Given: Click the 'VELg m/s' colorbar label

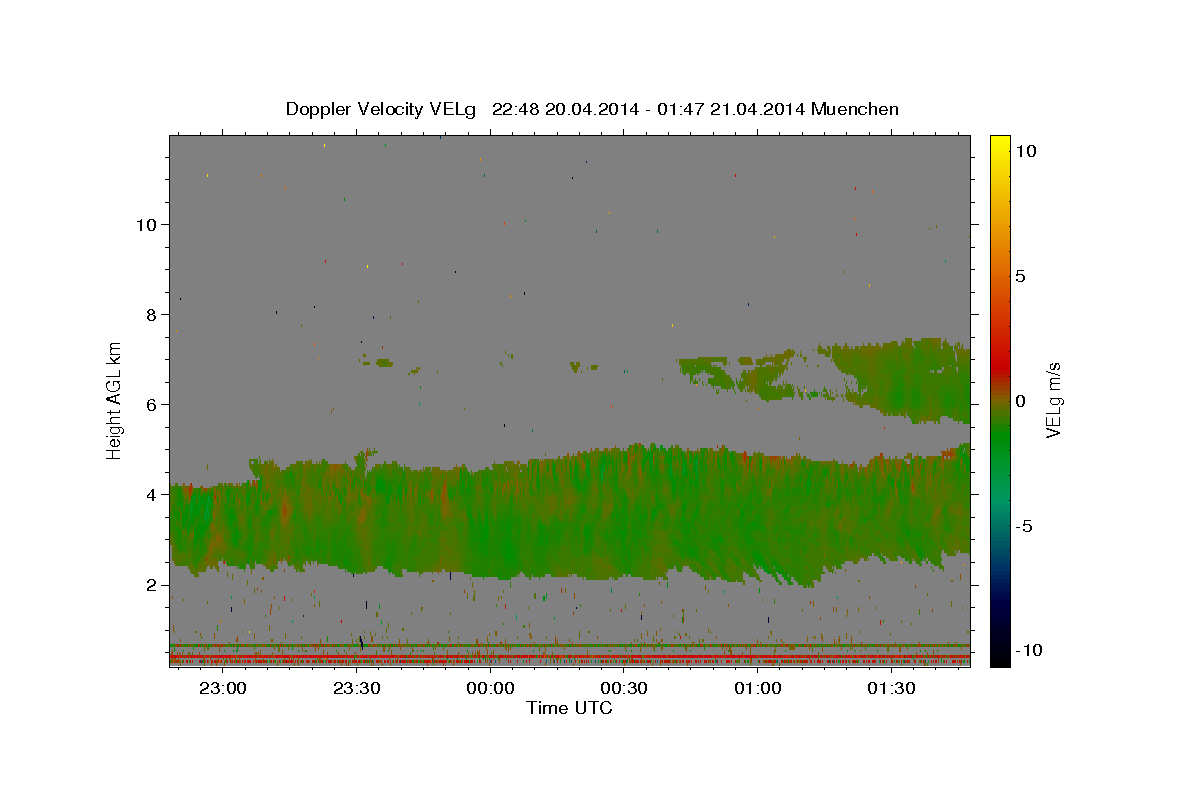Looking at the screenshot, I should pyautogui.click(x=1053, y=401).
